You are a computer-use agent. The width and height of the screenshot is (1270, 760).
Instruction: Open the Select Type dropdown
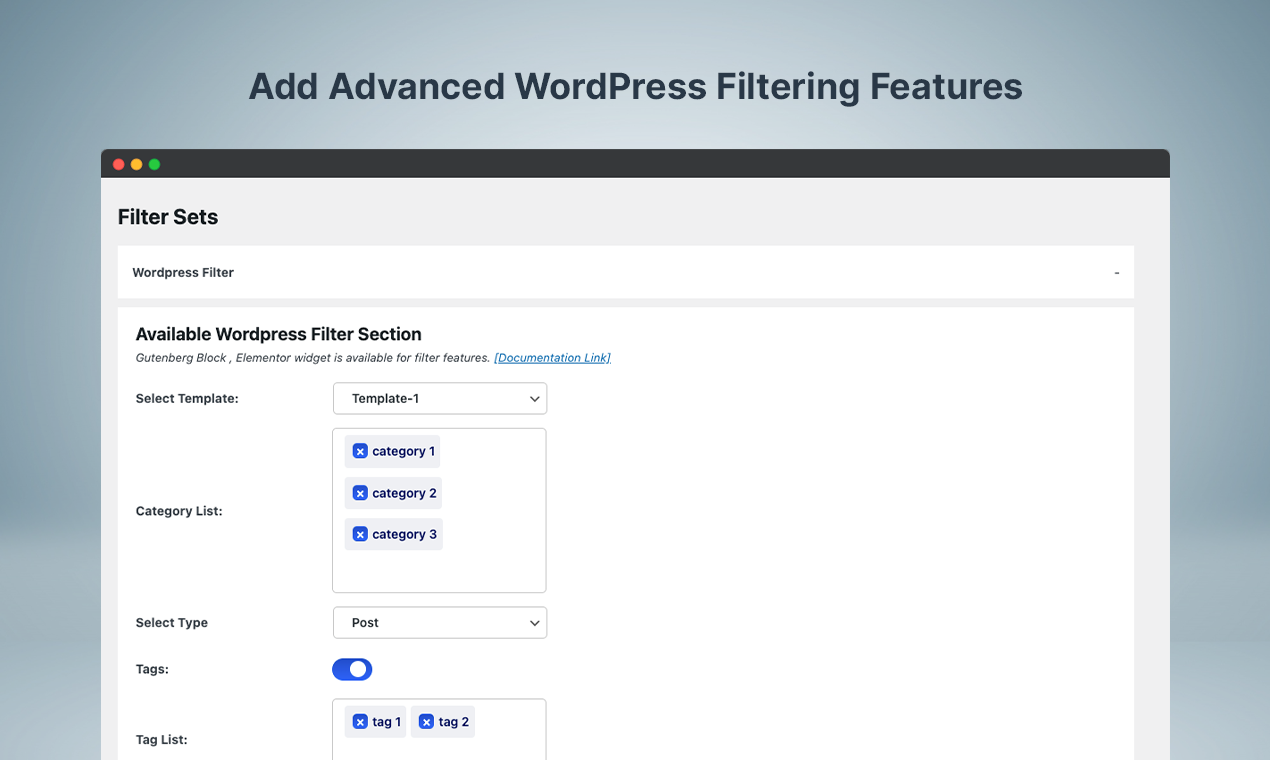coord(440,622)
